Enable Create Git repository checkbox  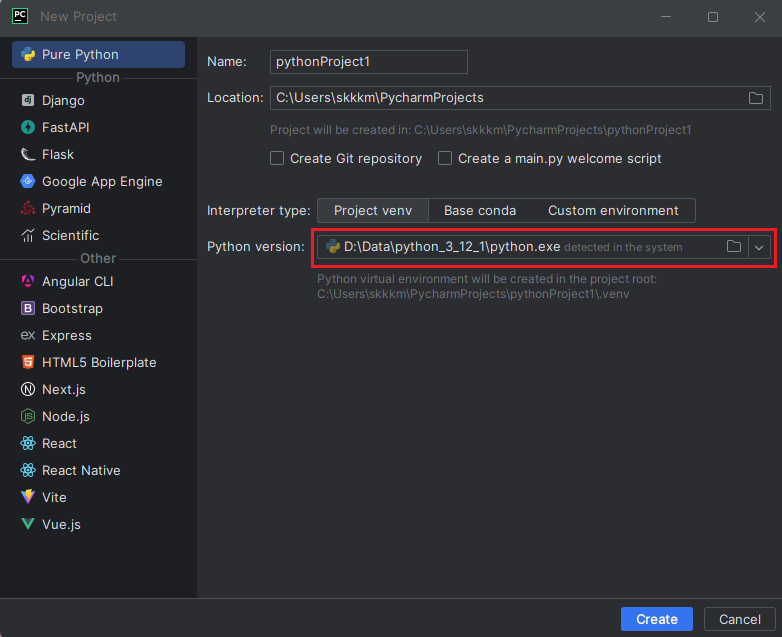tap(277, 158)
